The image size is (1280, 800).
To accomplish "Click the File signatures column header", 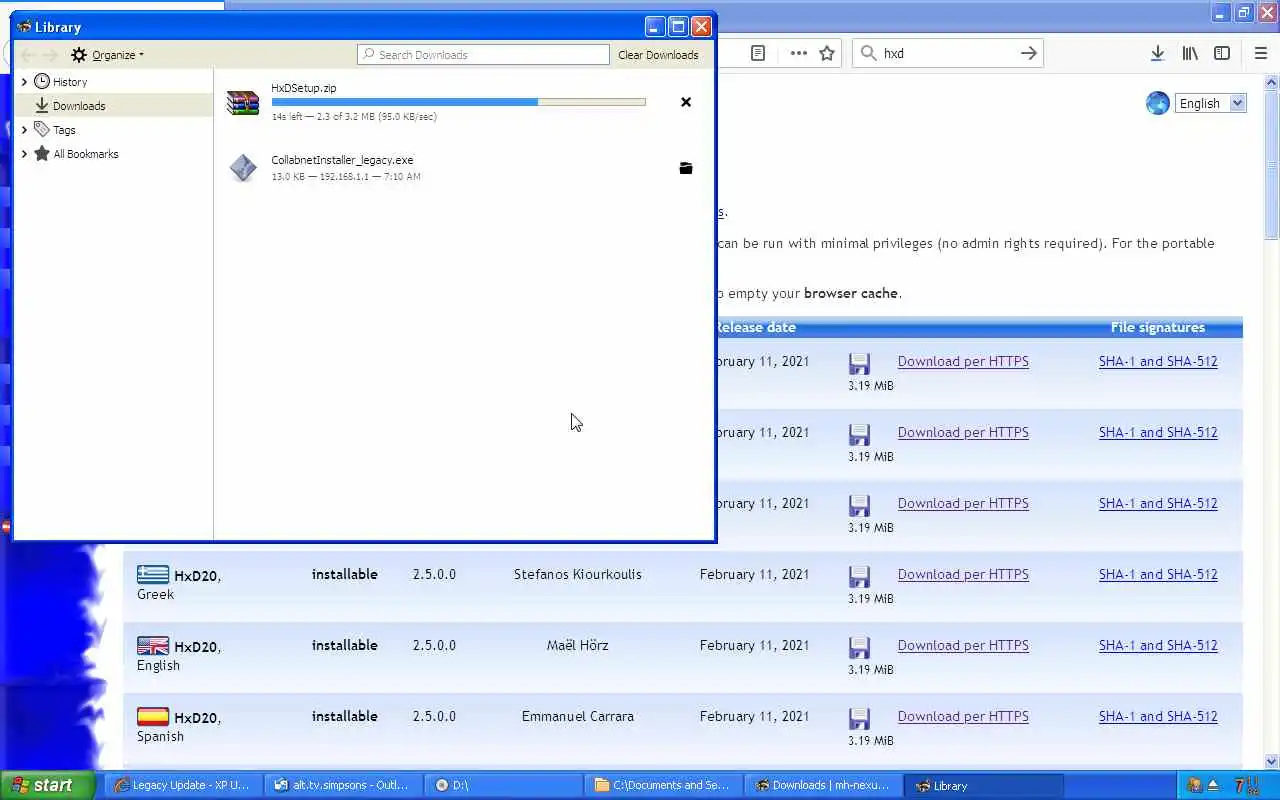I will [1157, 328].
